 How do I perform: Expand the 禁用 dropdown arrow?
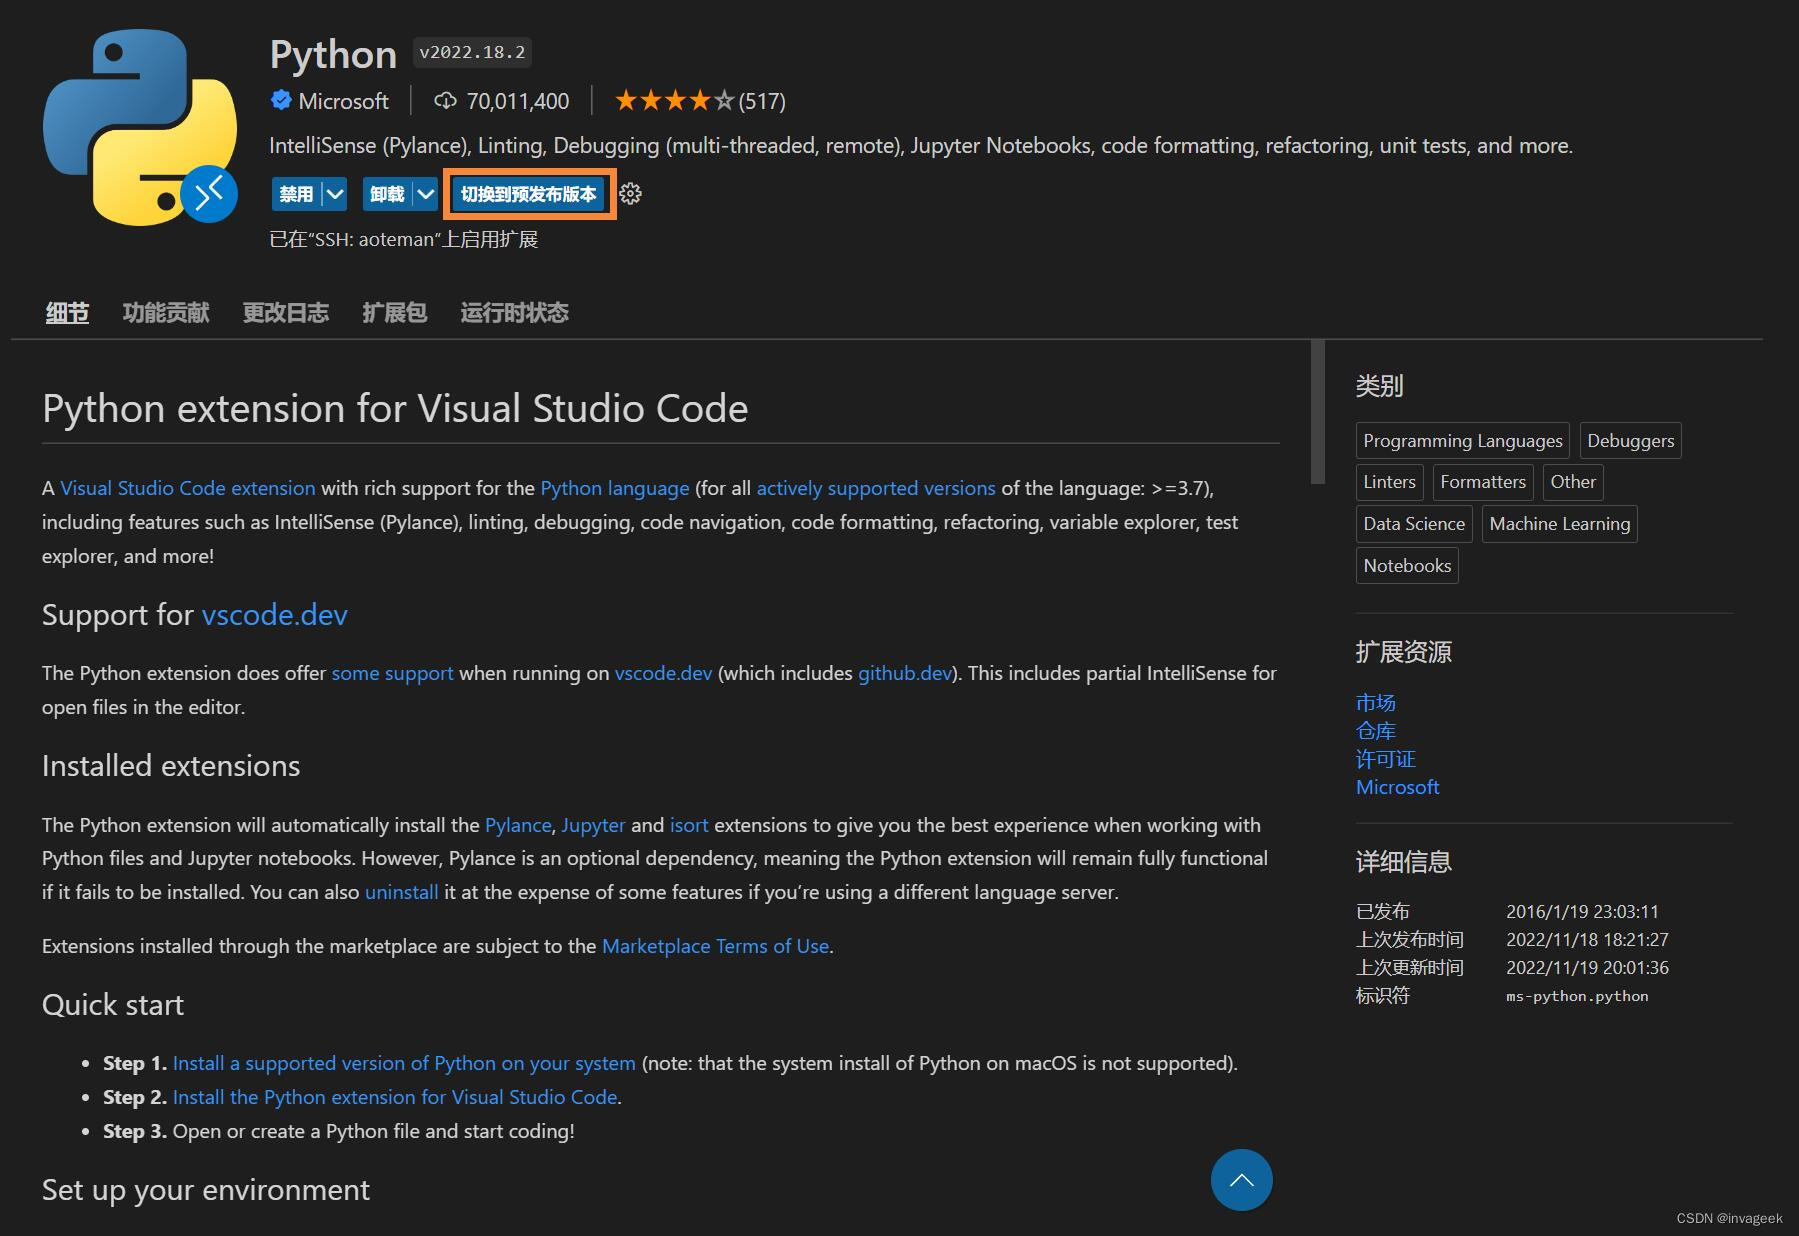[x=335, y=194]
